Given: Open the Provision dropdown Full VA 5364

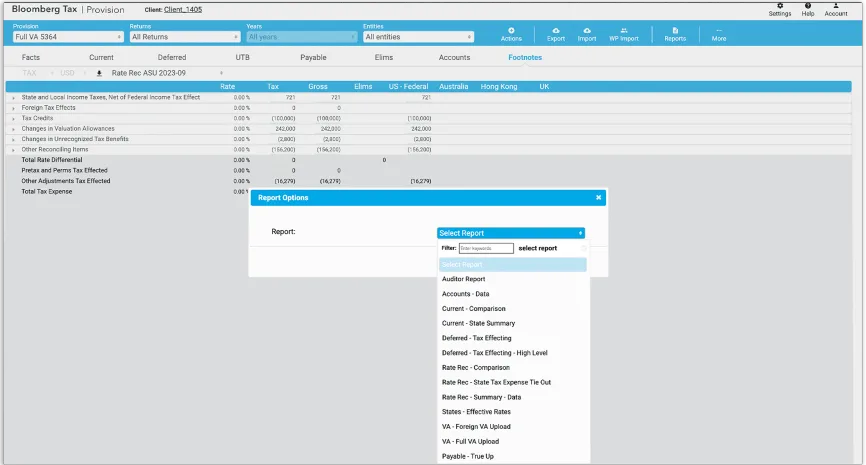Looking at the screenshot, I should click(x=68, y=37).
